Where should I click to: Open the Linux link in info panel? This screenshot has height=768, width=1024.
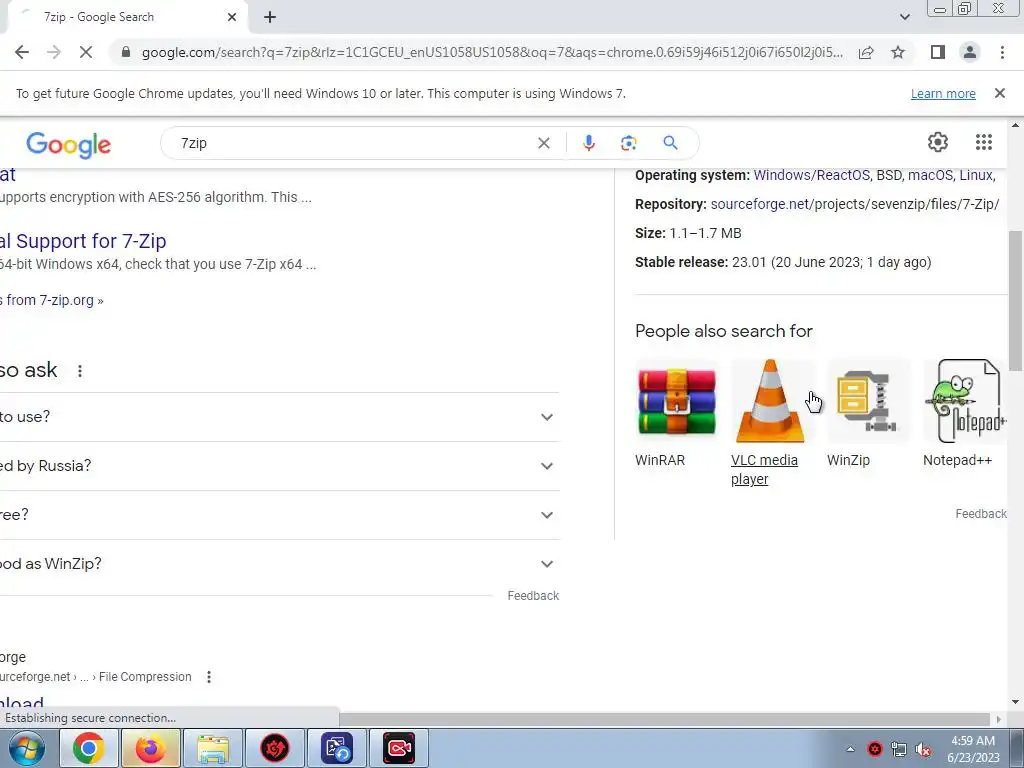(976, 175)
